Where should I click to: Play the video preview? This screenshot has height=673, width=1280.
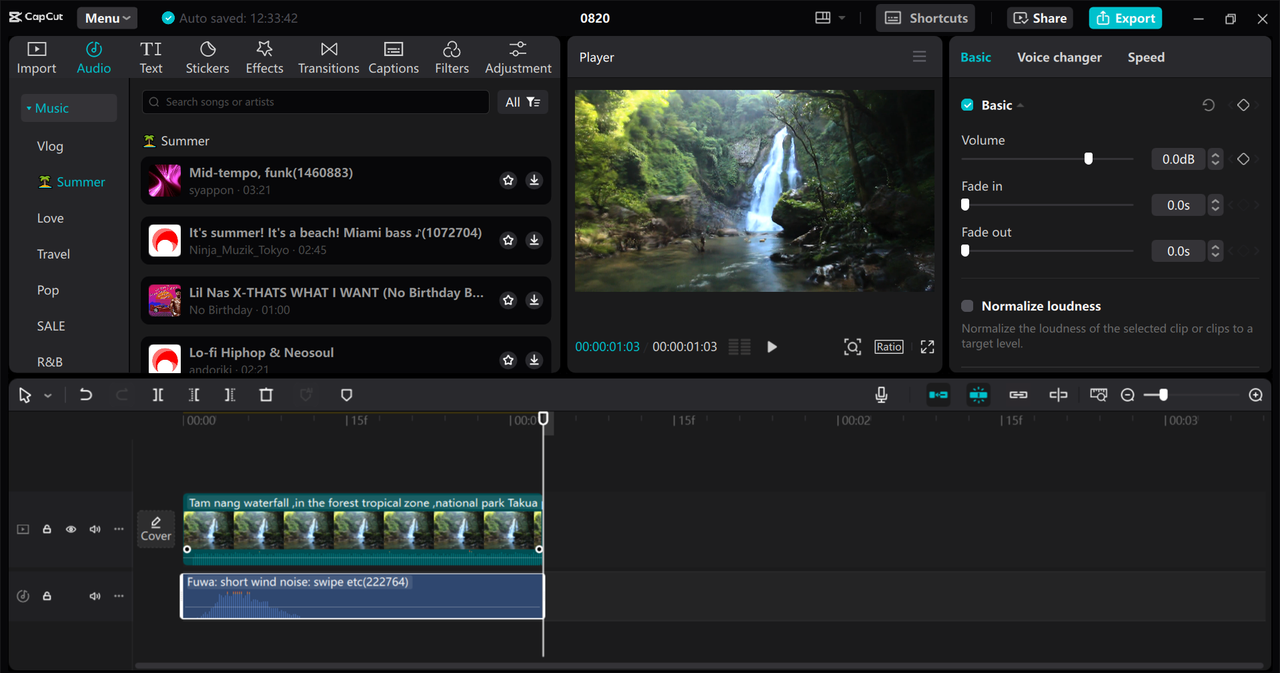point(772,347)
